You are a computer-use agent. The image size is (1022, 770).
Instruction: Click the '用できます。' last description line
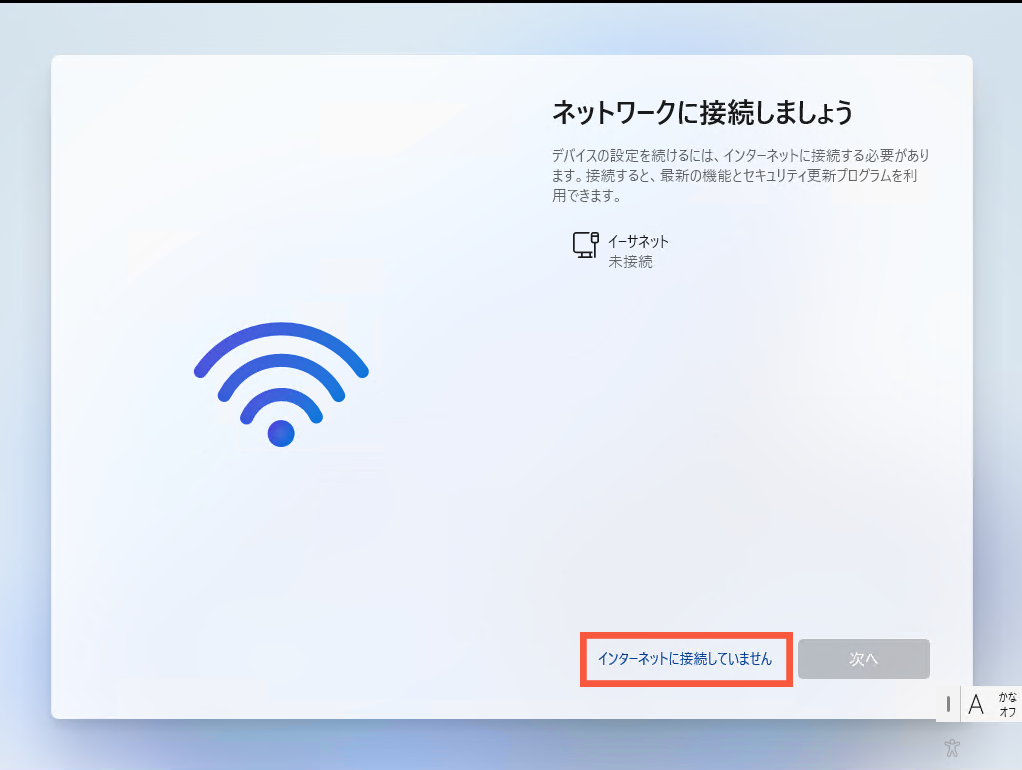(587, 196)
